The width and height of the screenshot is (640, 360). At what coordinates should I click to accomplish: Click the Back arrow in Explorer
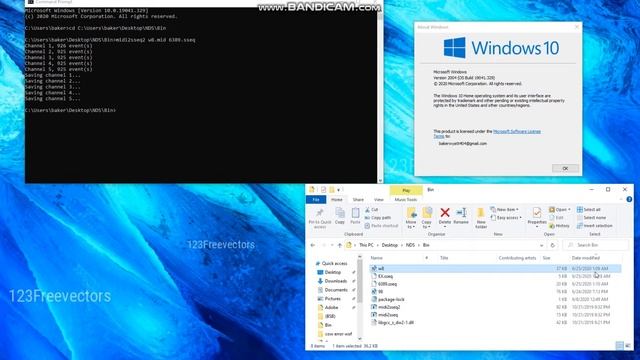(x=313, y=245)
